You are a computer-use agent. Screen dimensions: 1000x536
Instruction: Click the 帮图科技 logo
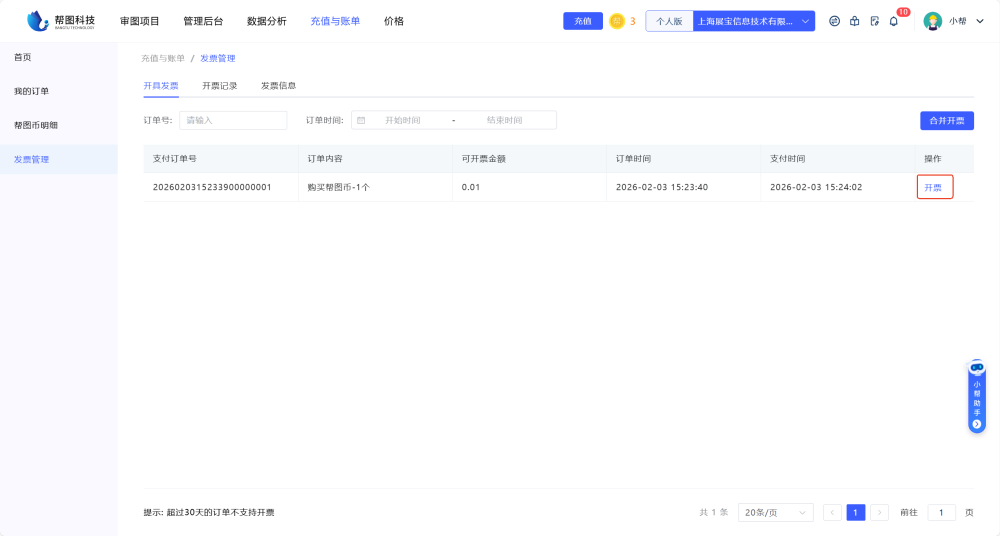pyautogui.click(x=61, y=21)
